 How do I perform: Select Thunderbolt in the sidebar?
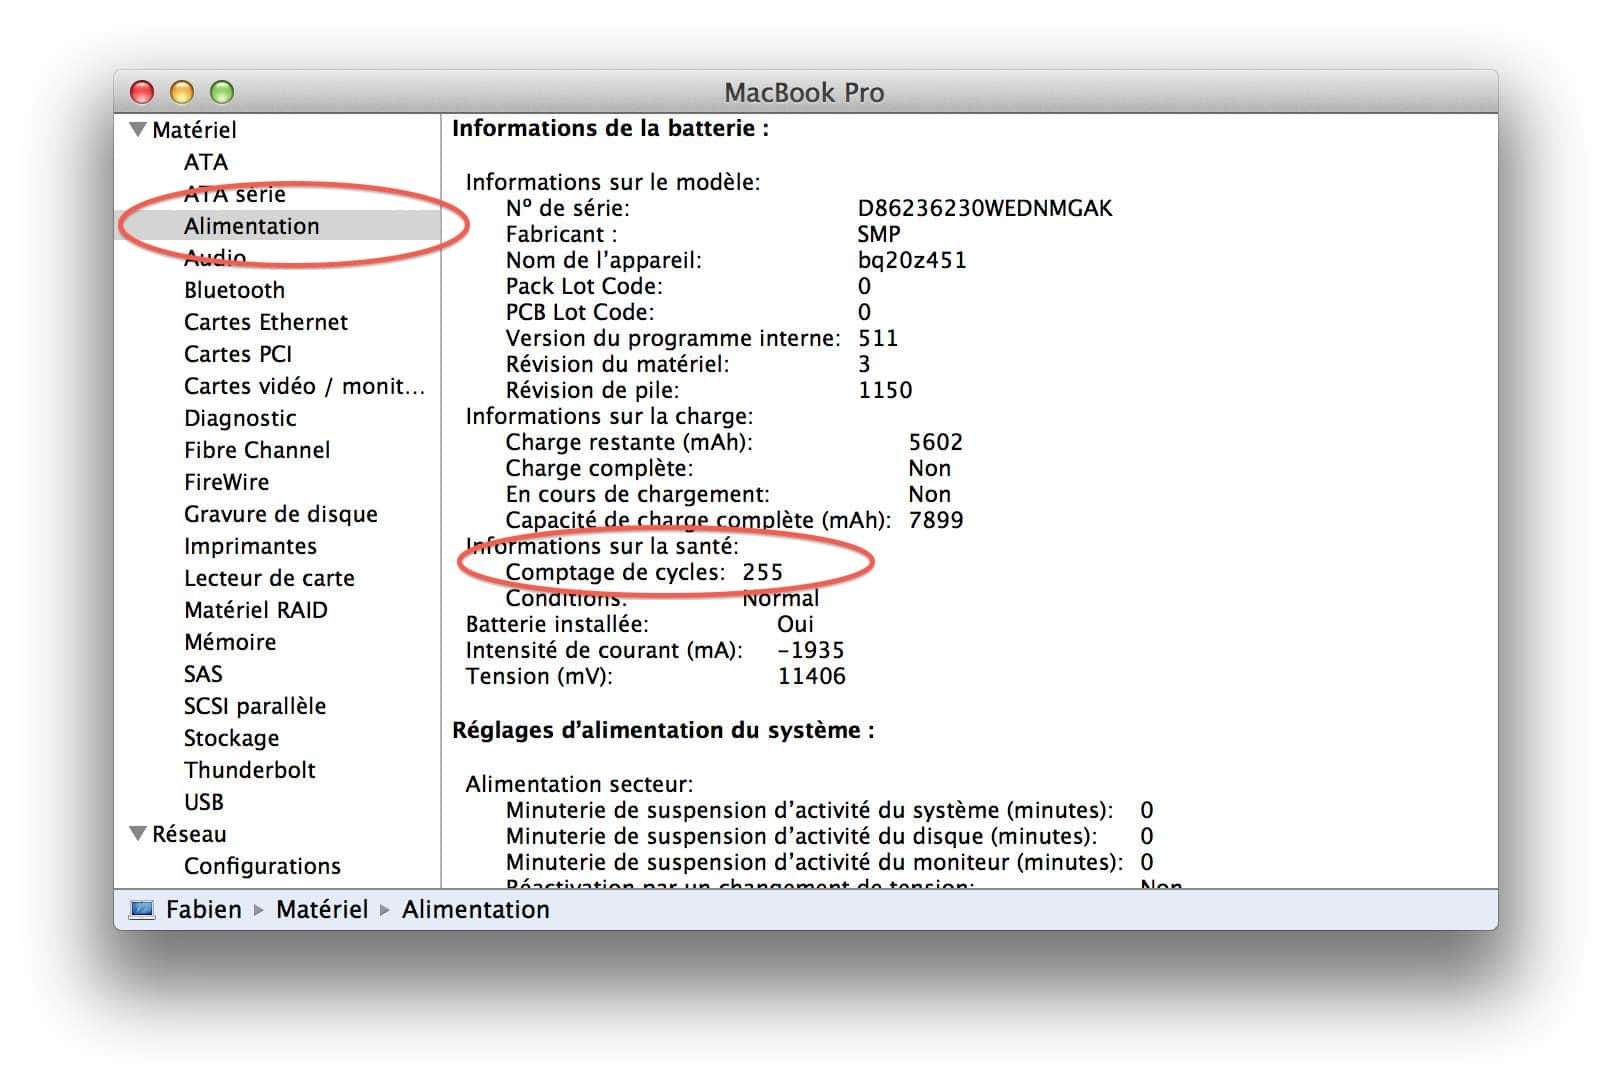coord(250,770)
